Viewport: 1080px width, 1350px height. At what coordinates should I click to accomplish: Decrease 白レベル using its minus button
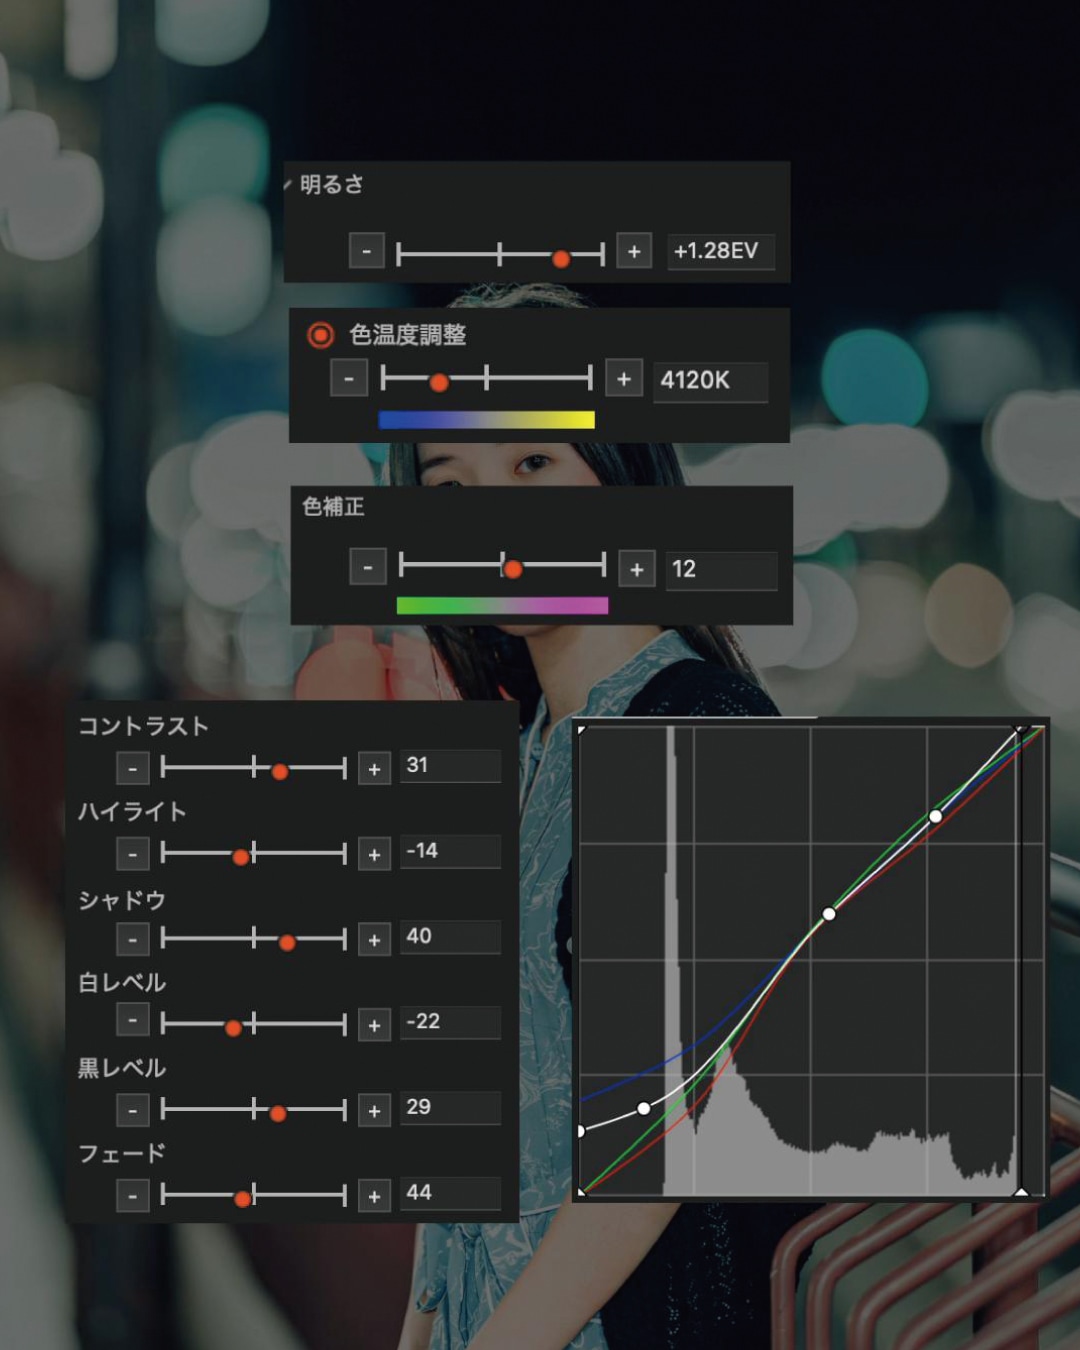tap(133, 1021)
